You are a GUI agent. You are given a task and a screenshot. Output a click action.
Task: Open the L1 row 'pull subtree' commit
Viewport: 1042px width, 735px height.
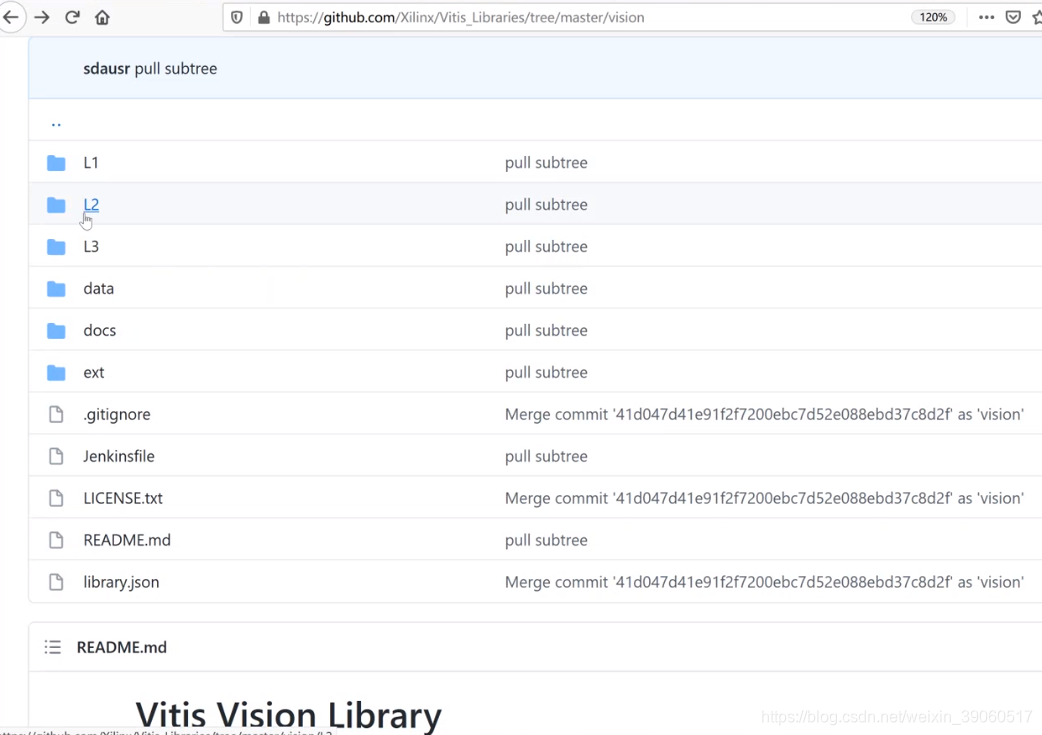click(546, 163)
